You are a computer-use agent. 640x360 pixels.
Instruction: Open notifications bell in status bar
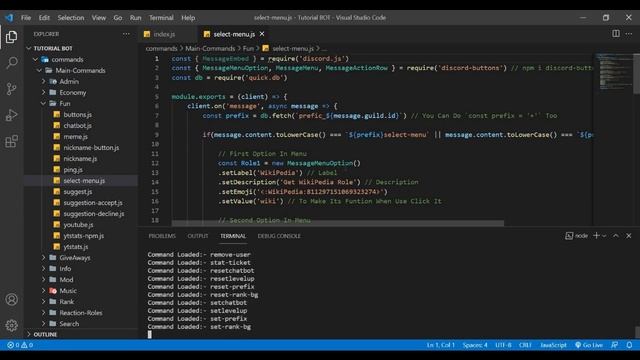(x=629, y=345)
